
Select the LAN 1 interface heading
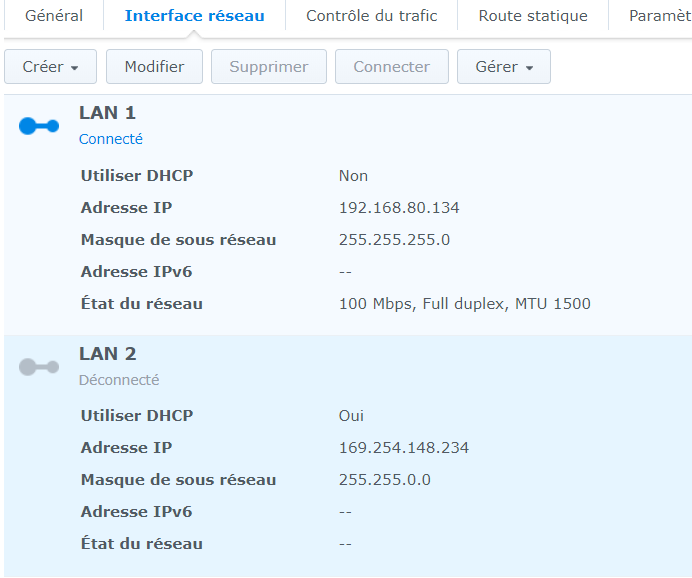[107, 113]
